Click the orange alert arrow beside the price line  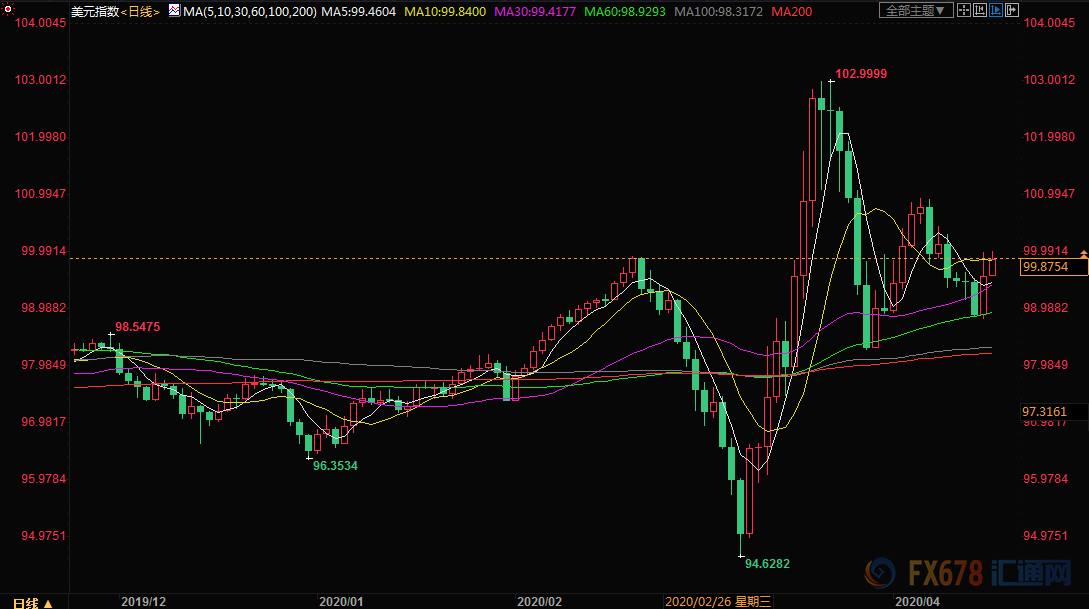tap(1085, 250)
